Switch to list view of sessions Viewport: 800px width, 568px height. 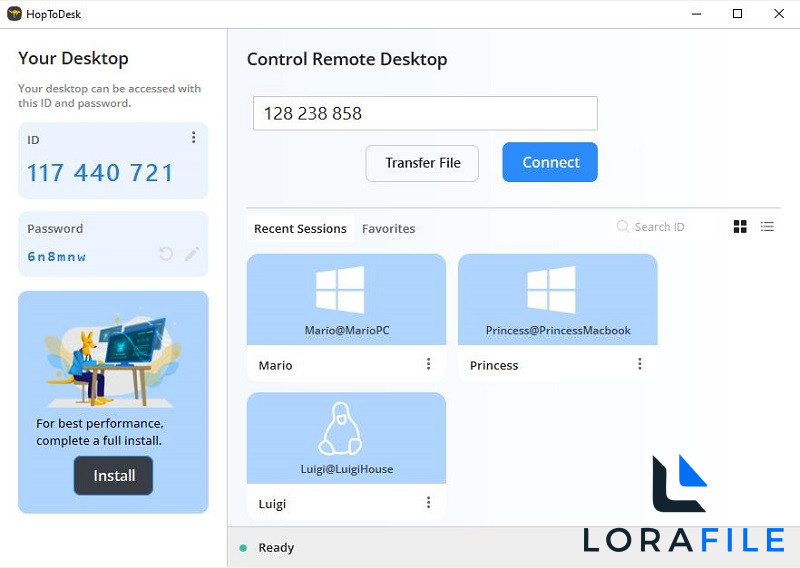(x=767, y=227)
